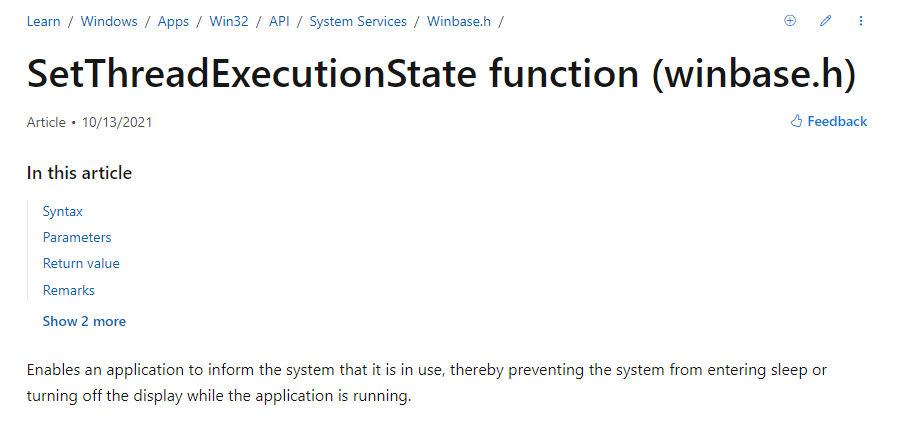Click the In this article heading
Screen dimensions: 914x427
tap(79, 173)
